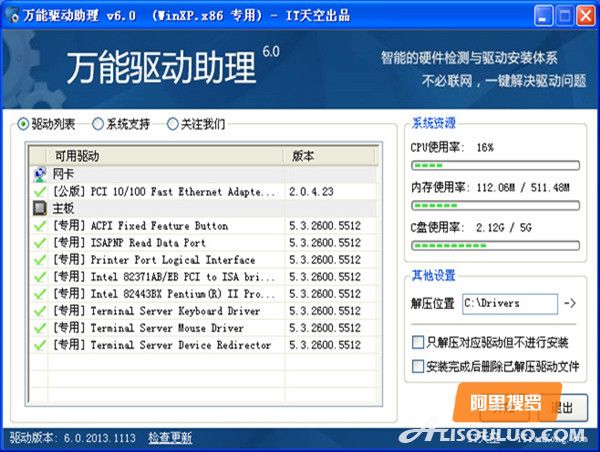Select the ACPI Fixed Feature Button row

click(204, 226)
